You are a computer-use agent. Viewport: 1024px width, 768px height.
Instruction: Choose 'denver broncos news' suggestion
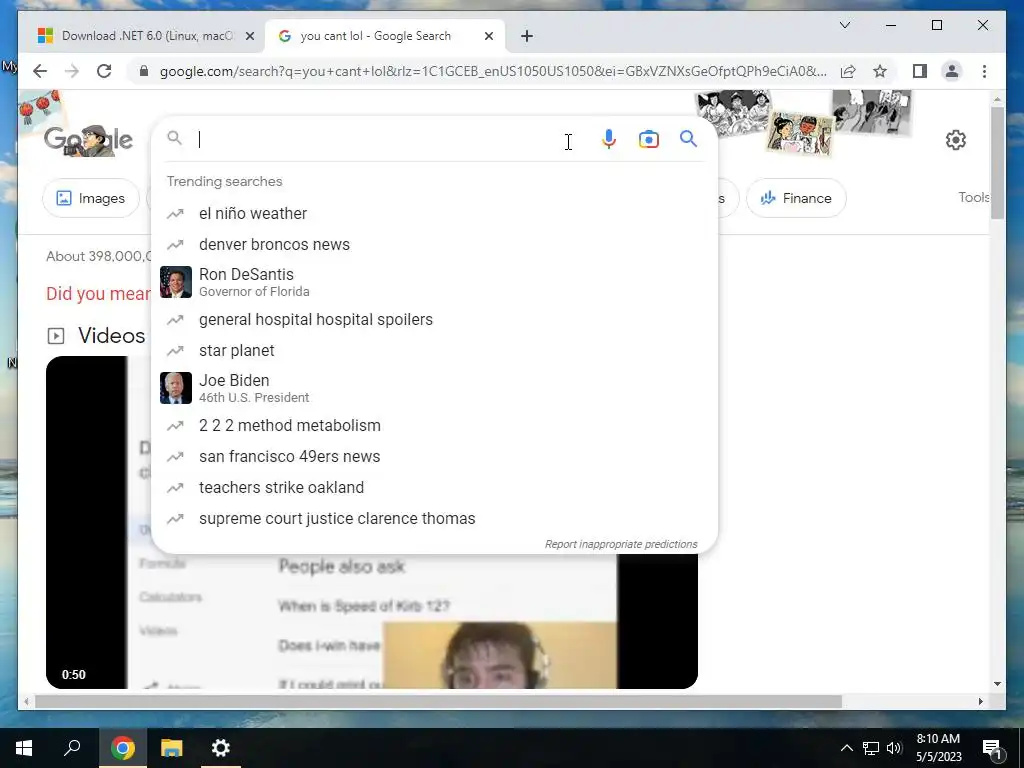click(x=434, y=244)
